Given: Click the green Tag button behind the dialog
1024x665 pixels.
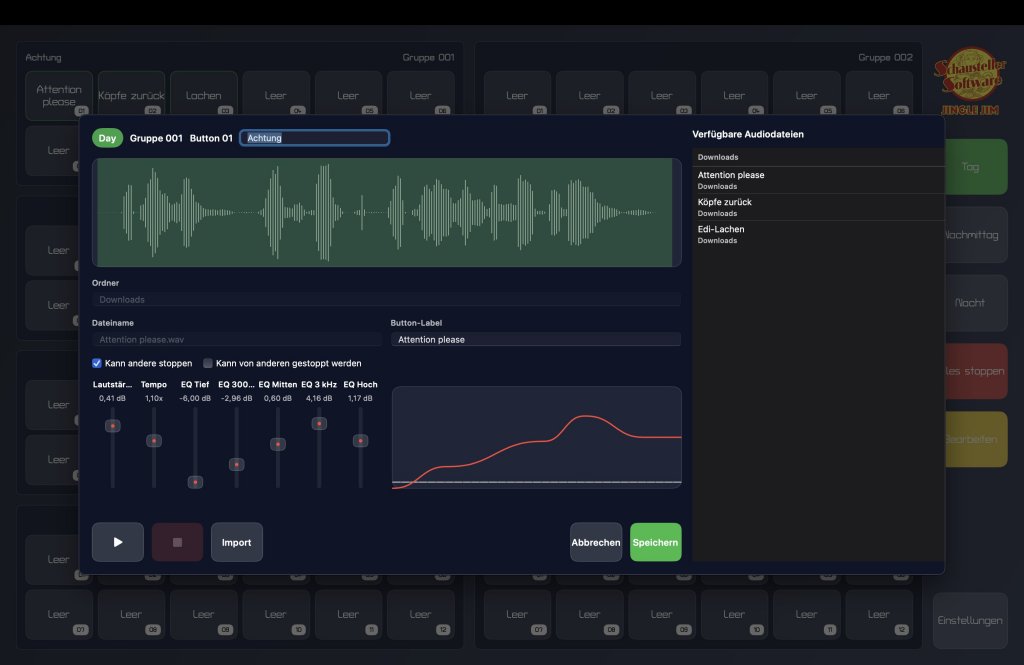Looking at the screenshot, I should (x=976, y=167).
